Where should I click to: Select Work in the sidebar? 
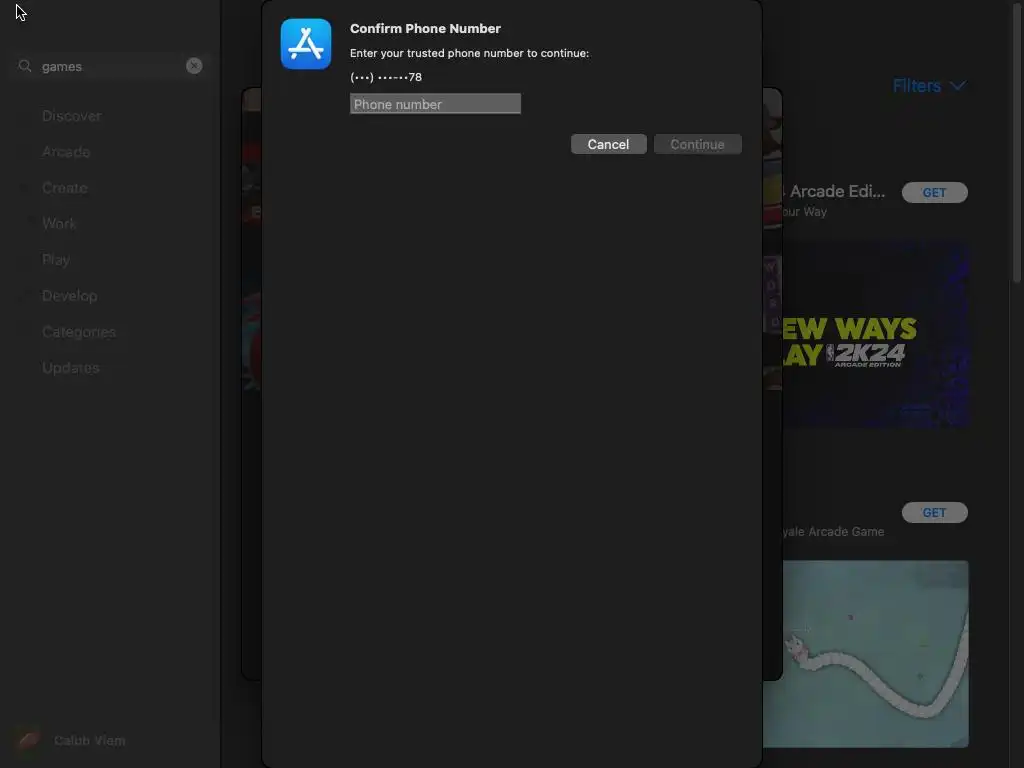click(59, 224)
